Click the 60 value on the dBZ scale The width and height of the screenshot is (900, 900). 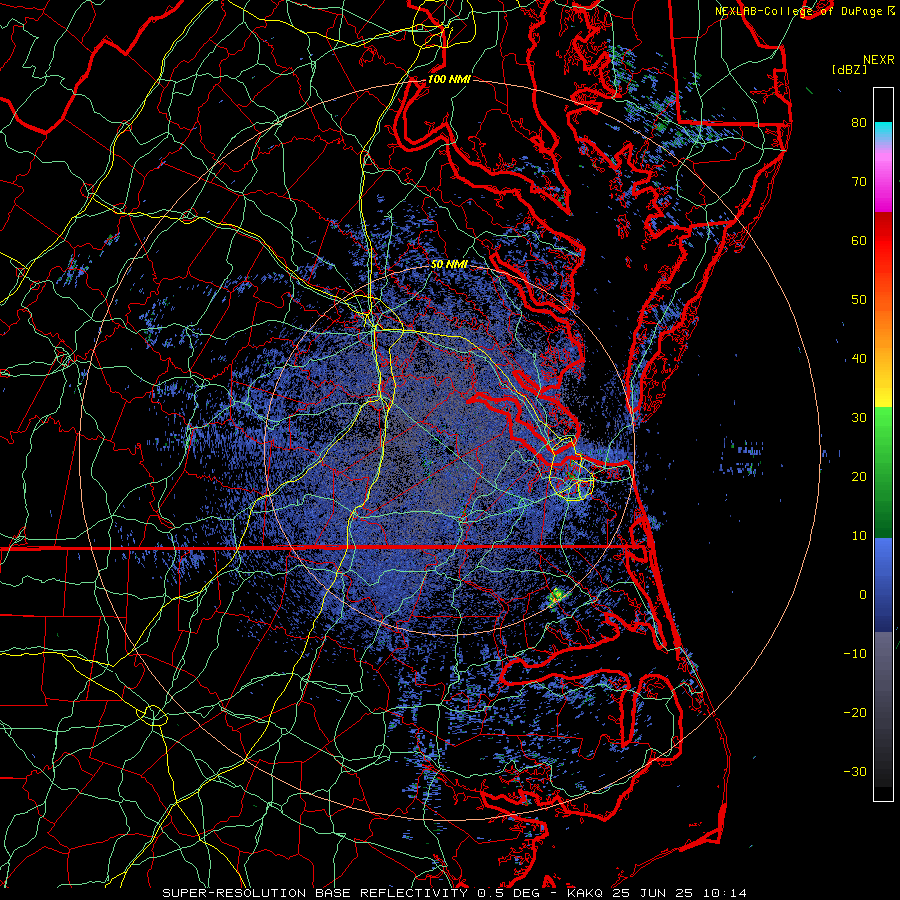pyautogui.click(x=859, y=241)
